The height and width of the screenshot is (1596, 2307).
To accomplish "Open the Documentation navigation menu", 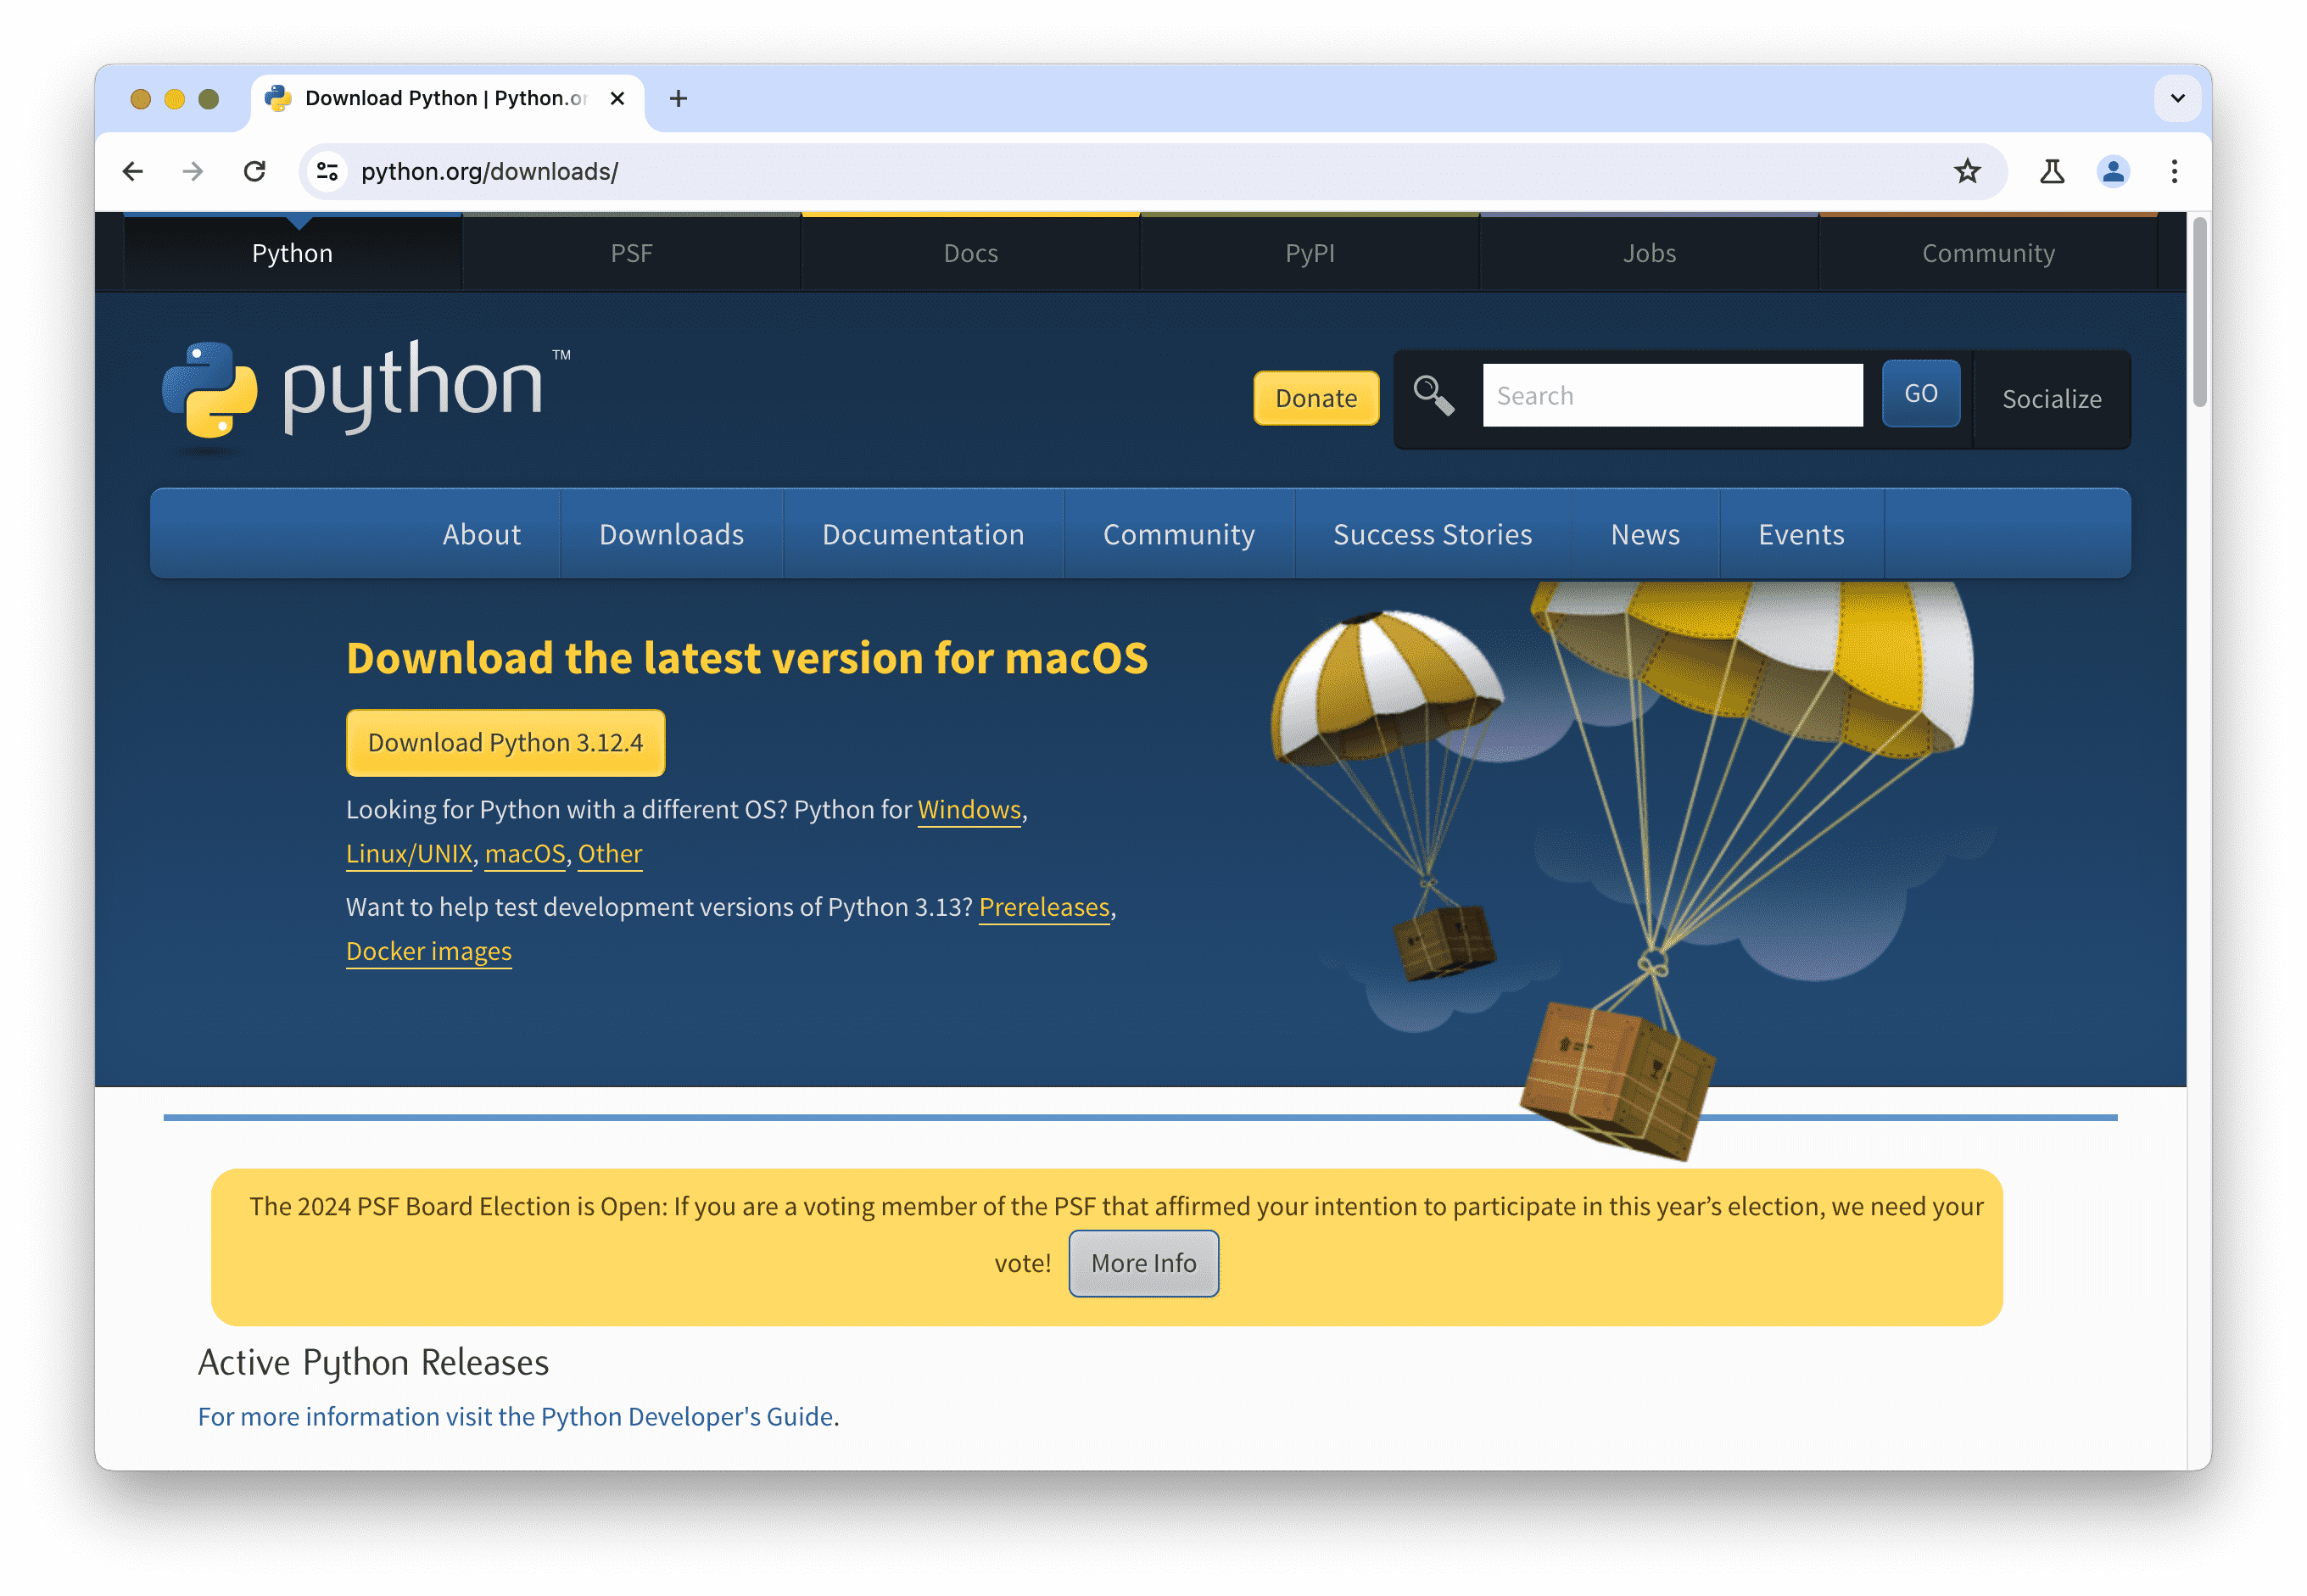I will (922, 534).
